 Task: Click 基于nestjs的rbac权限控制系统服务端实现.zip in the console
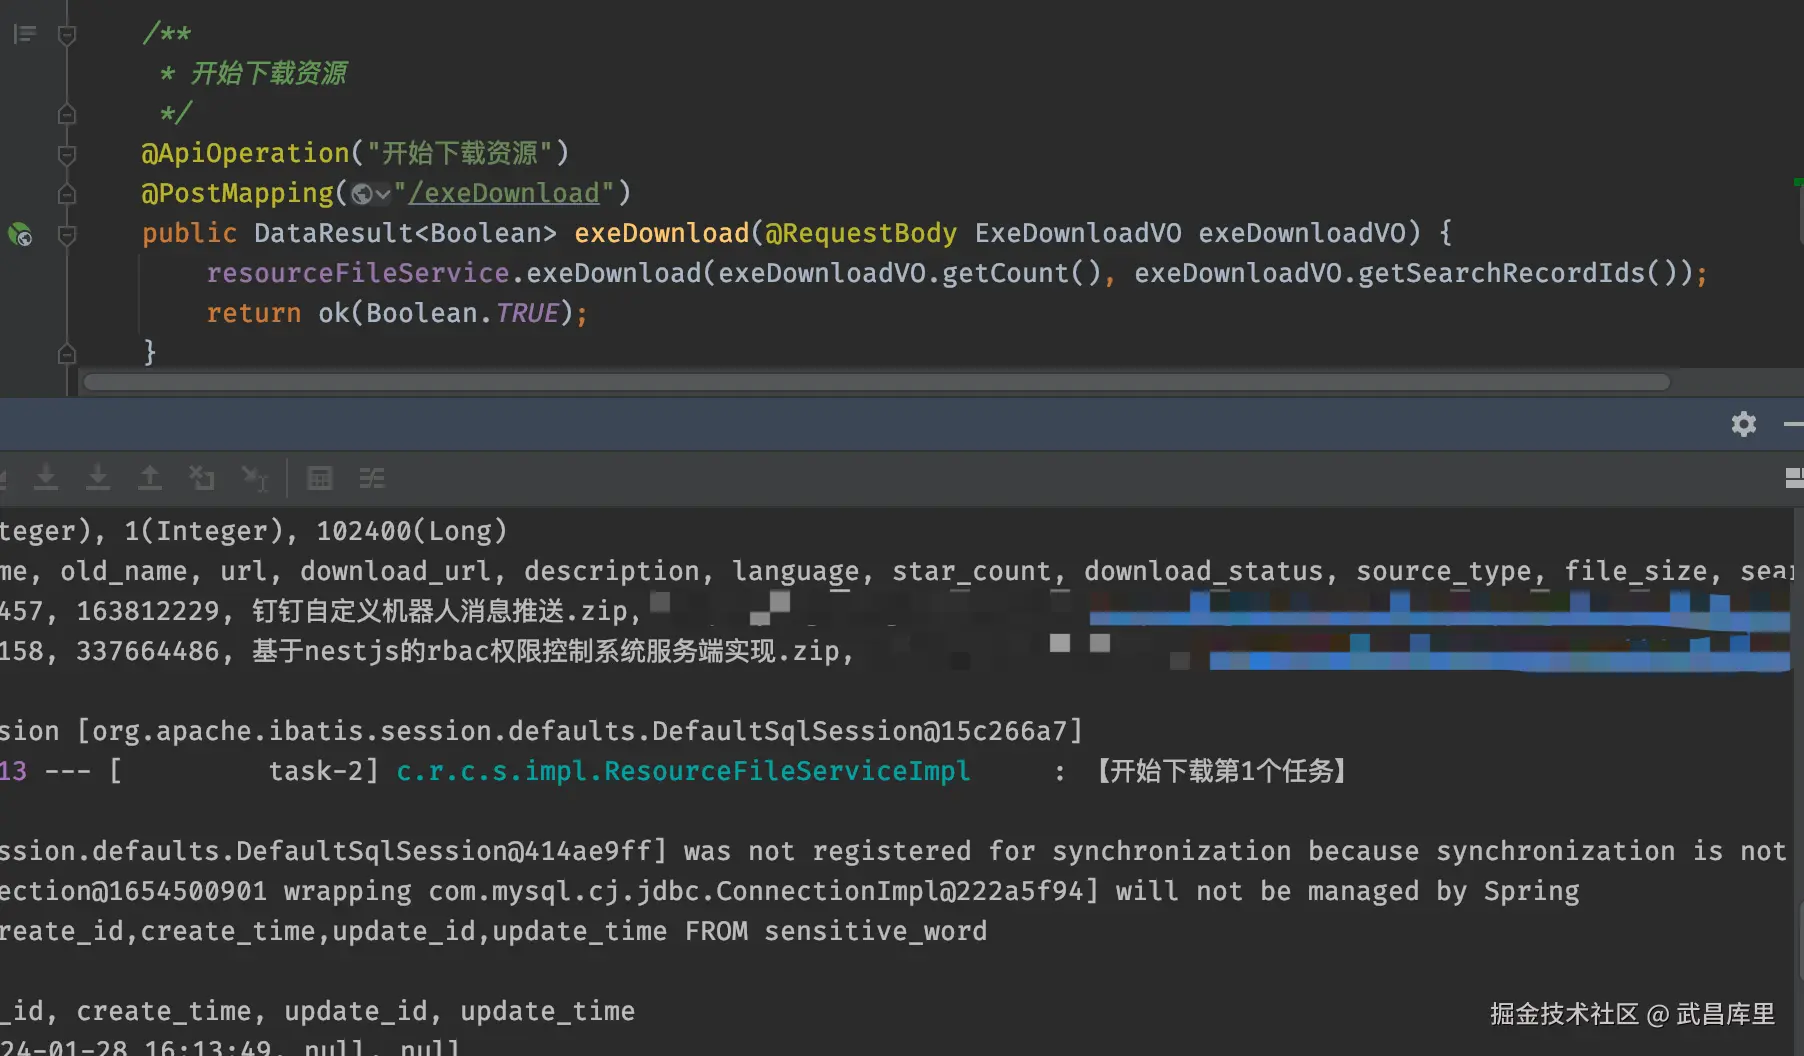(546, 651)
